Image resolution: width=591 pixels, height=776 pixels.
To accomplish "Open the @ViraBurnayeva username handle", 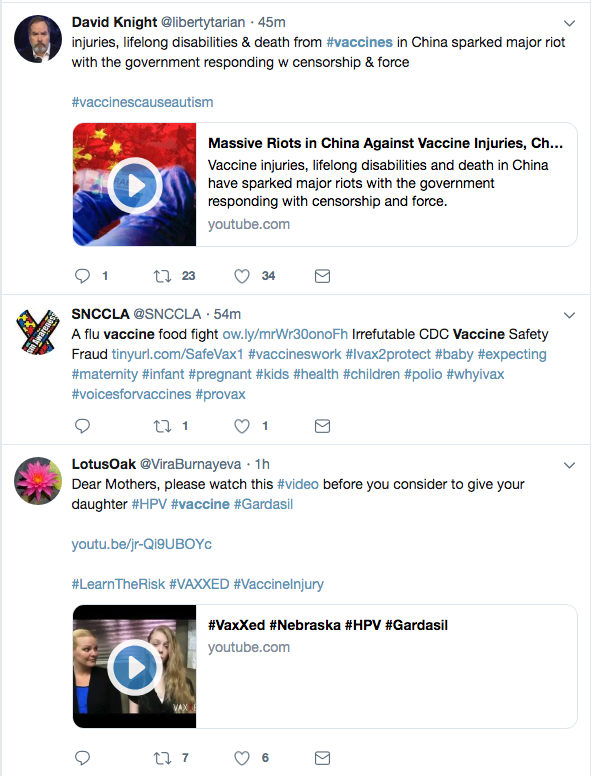I will tap(190, 464).
